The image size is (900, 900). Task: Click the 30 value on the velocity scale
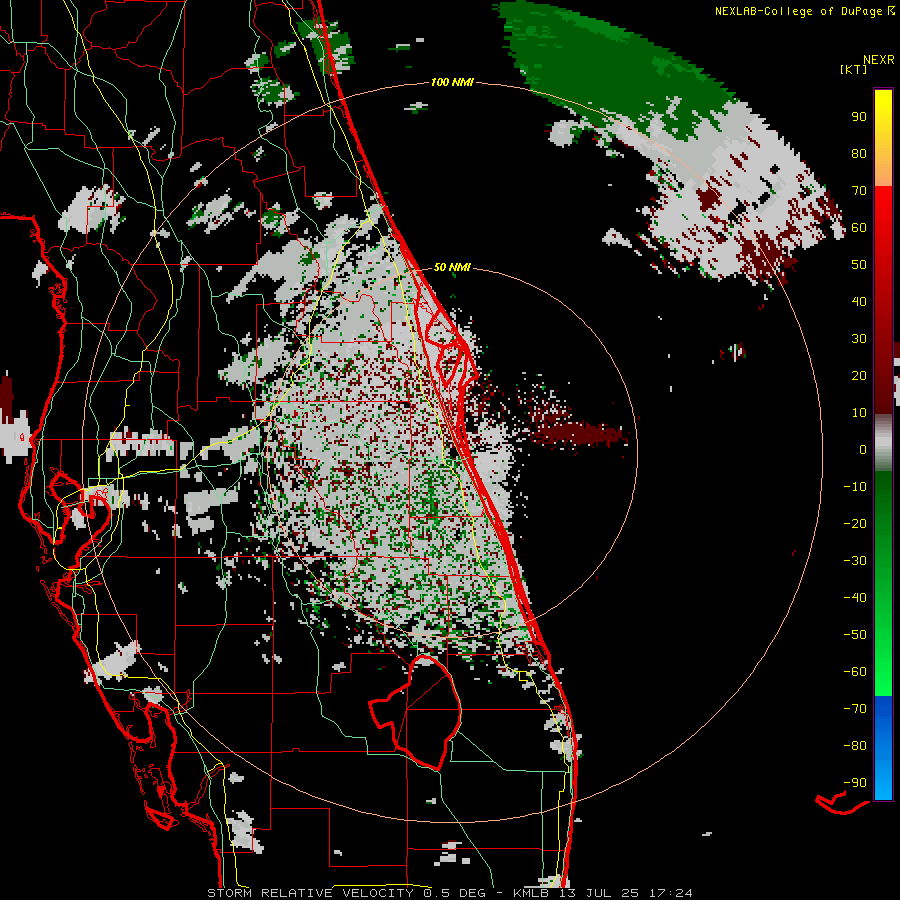[x=859, y=339]
